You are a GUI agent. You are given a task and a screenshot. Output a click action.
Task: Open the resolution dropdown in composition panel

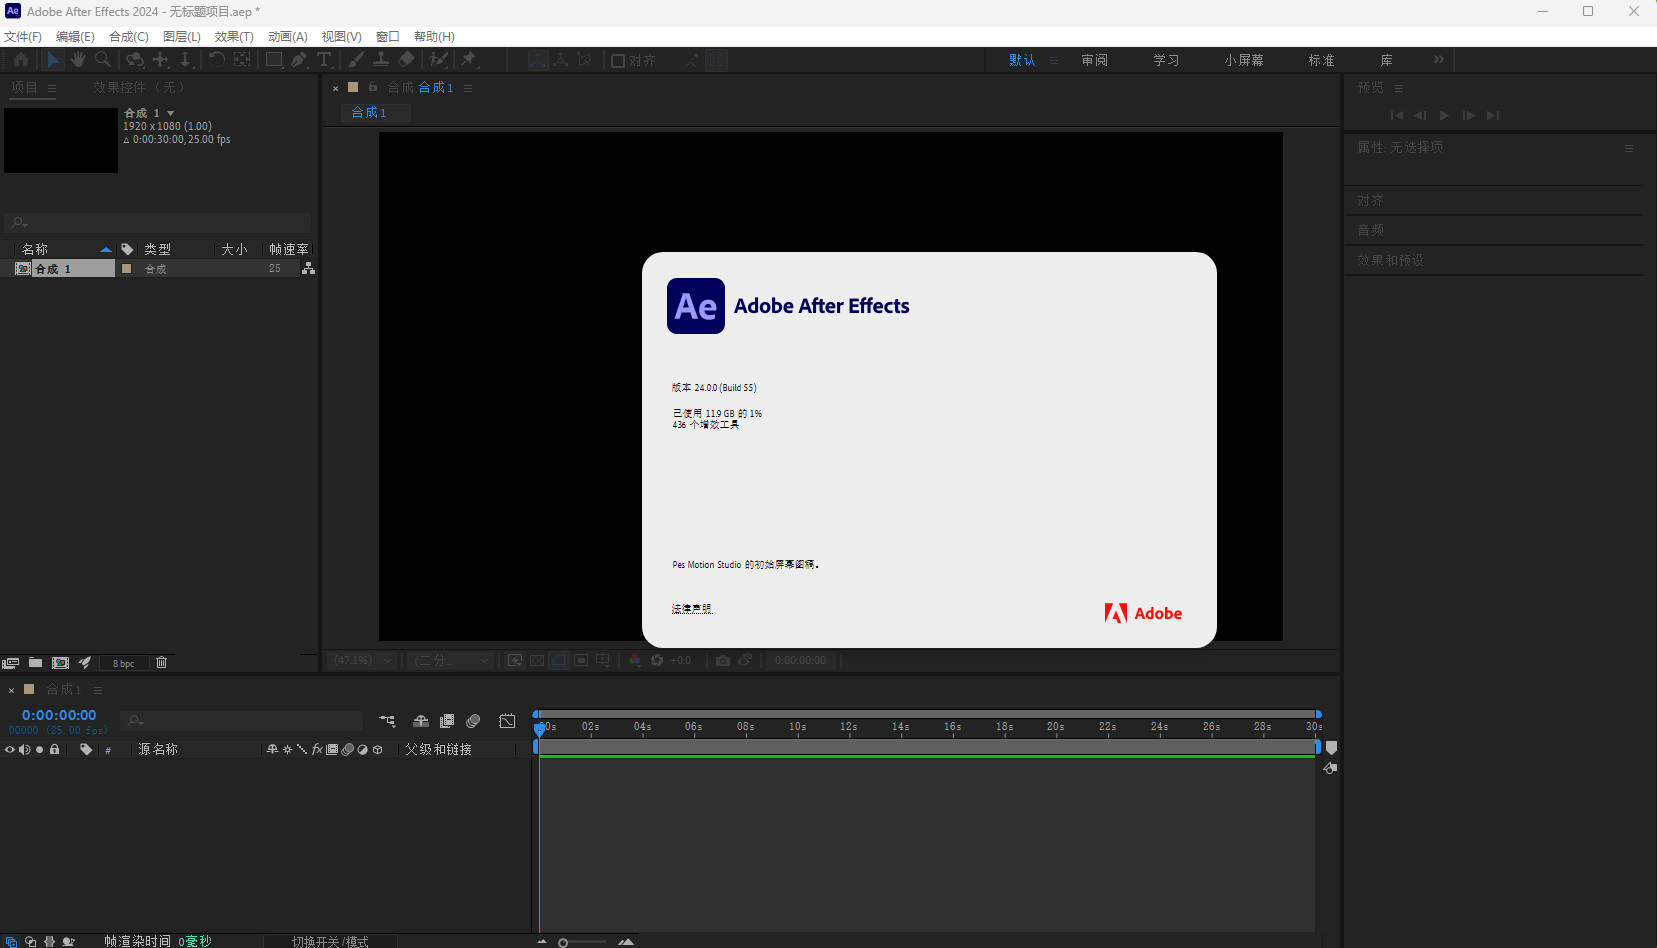[x=449, y=660]
